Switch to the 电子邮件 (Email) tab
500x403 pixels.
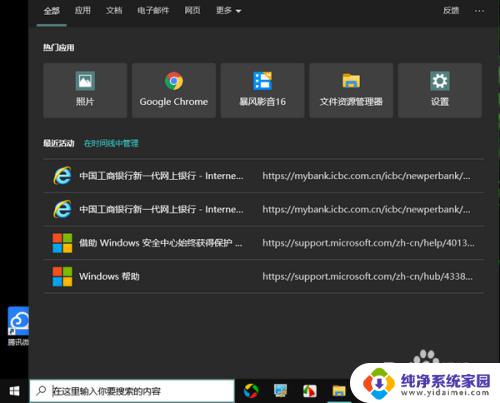click(153, 11)
